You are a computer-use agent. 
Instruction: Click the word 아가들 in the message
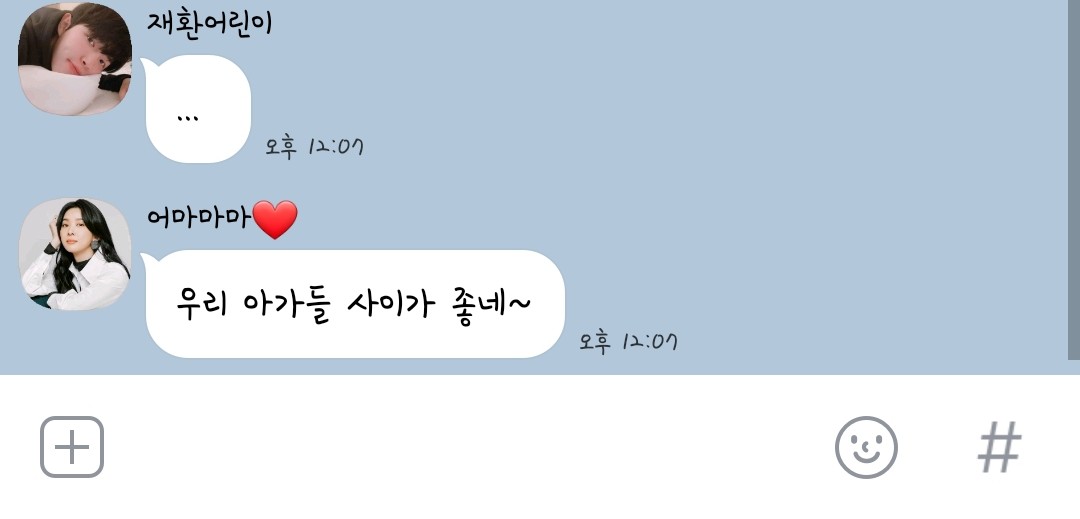[x=287, y=304]
